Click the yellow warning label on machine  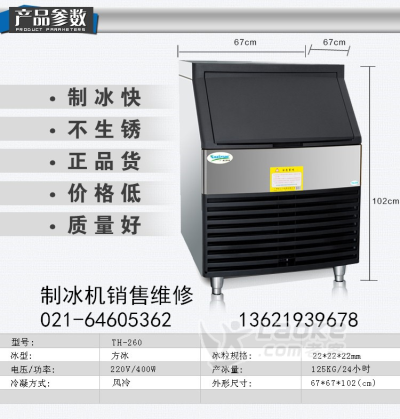click(287, 179)
